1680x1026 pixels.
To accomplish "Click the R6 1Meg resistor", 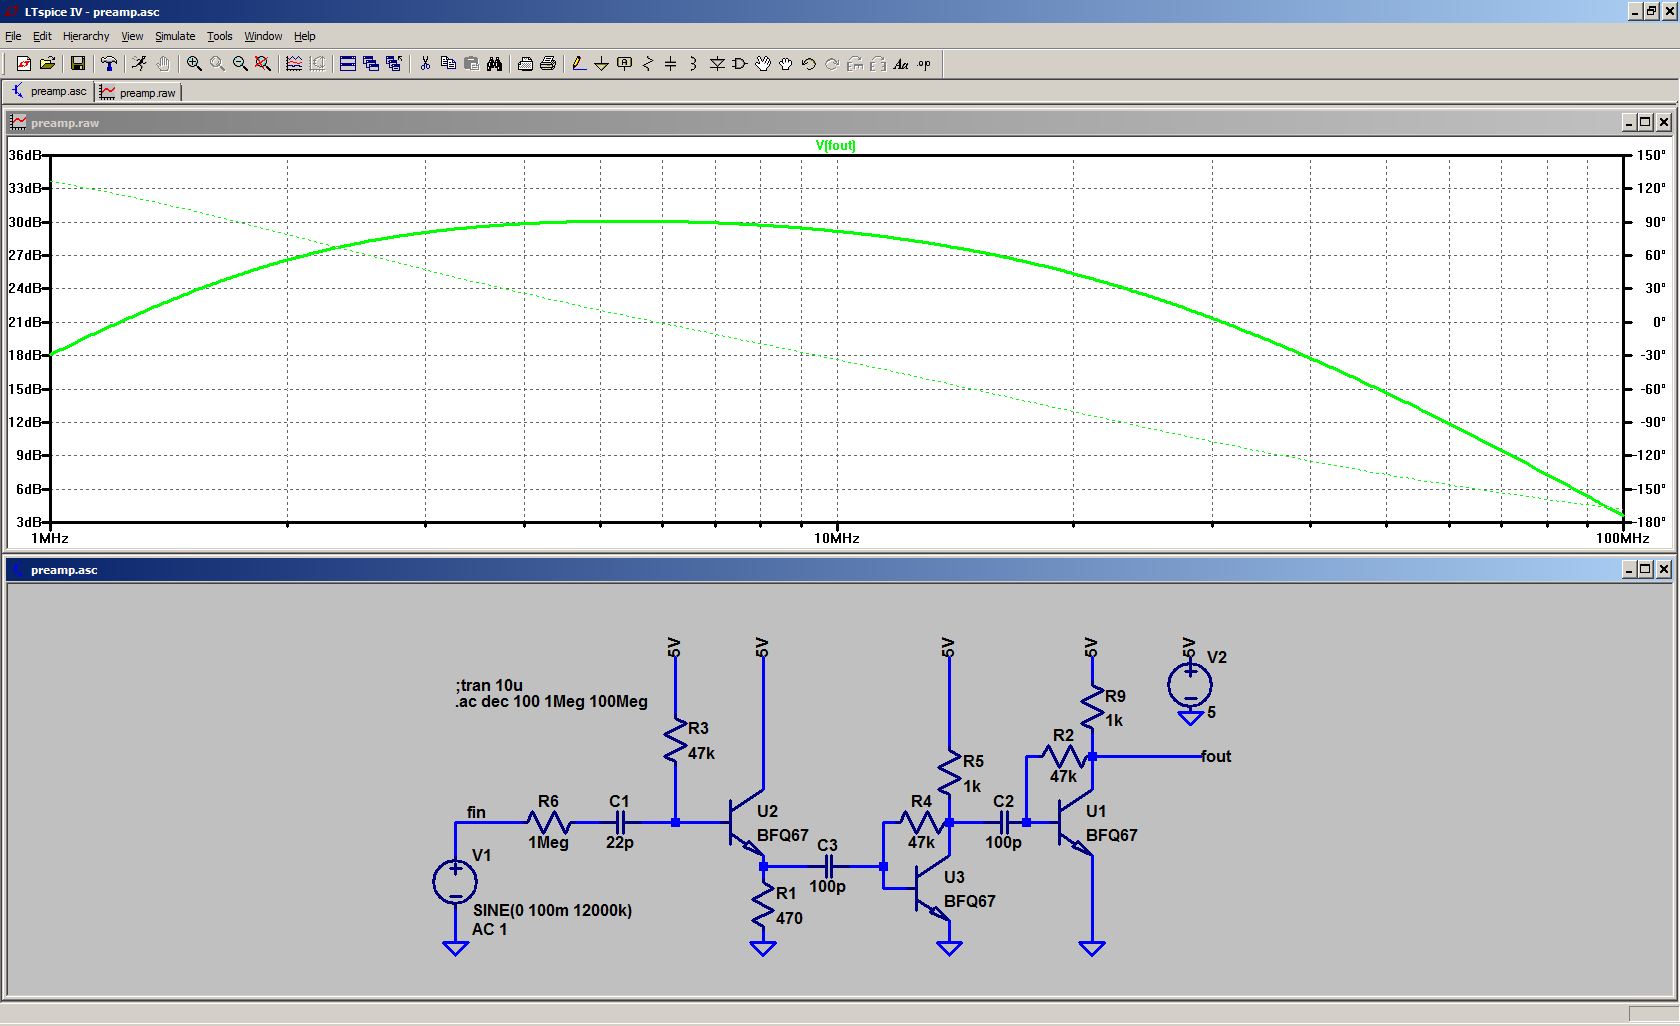I will 548,822.
